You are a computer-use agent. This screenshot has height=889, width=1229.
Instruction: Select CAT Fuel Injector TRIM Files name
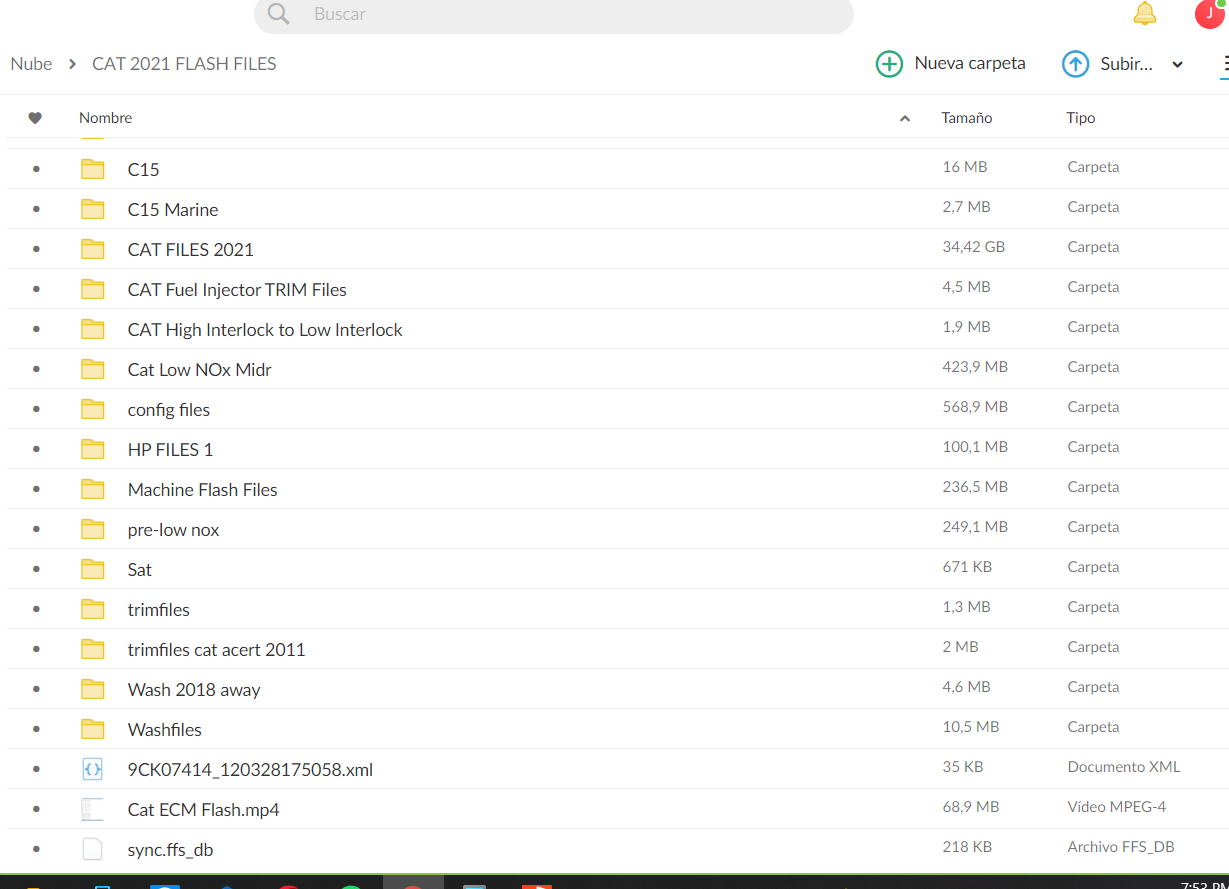coord(237,290)
